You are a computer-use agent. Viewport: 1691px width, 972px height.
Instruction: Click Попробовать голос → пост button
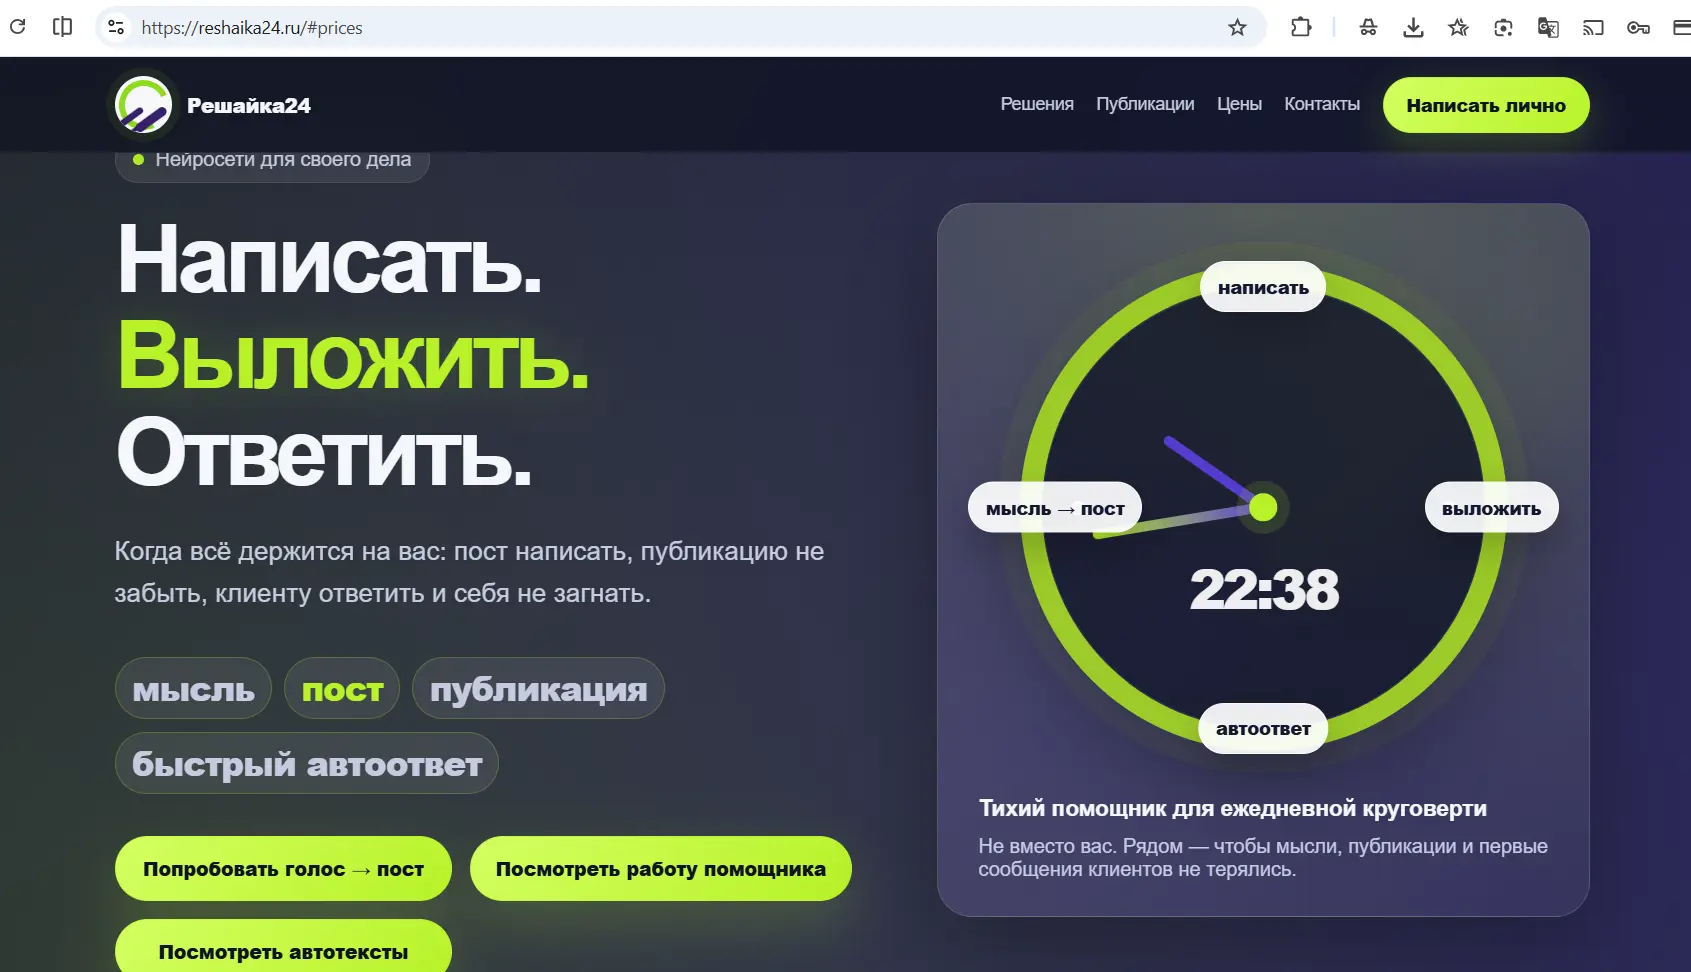pyautogui.click(x=283, y=868)
